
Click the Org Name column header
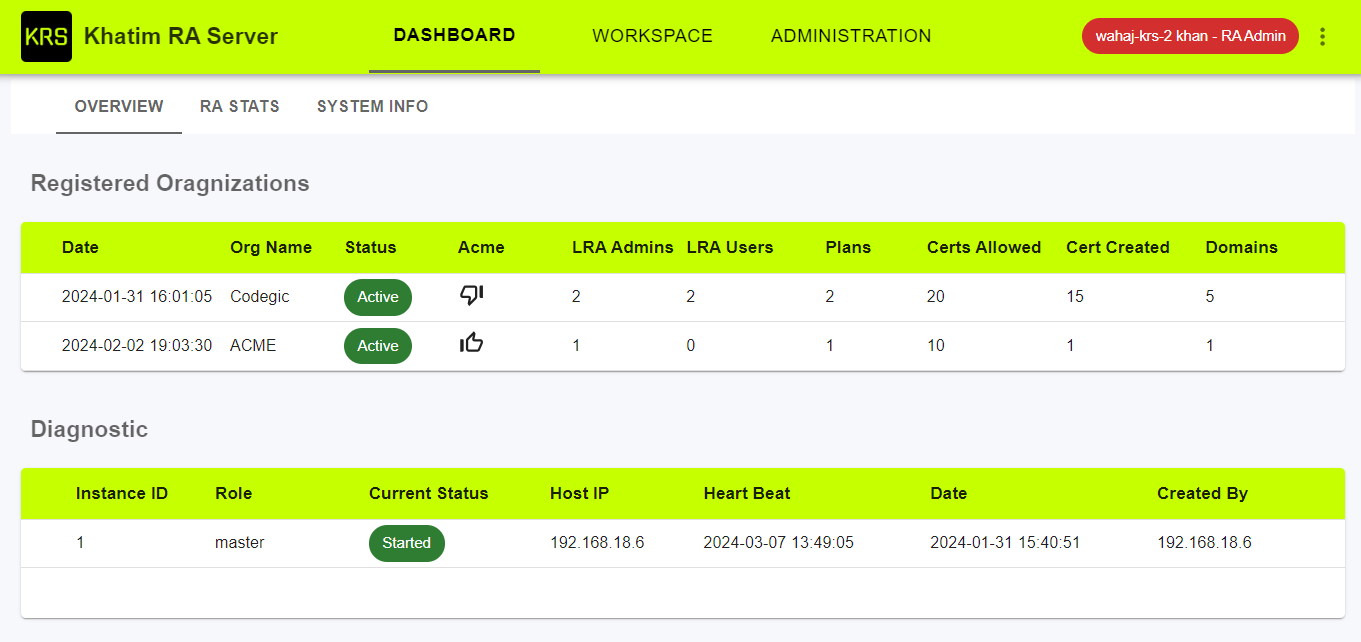pyautogui.click(x=271, y=248)
